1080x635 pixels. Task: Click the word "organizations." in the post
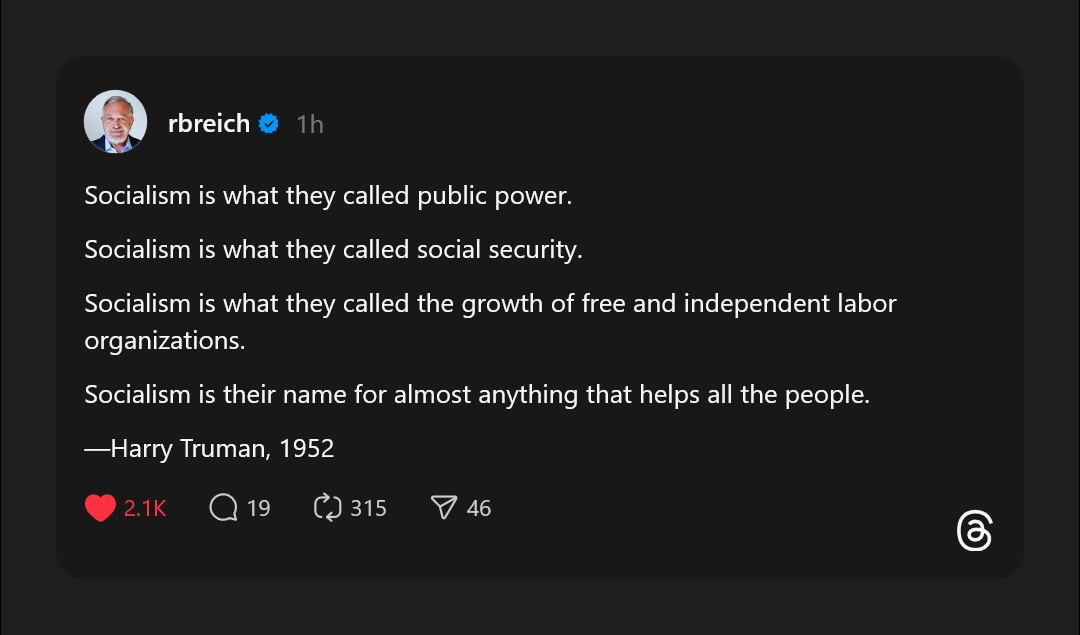pos(164,340)
